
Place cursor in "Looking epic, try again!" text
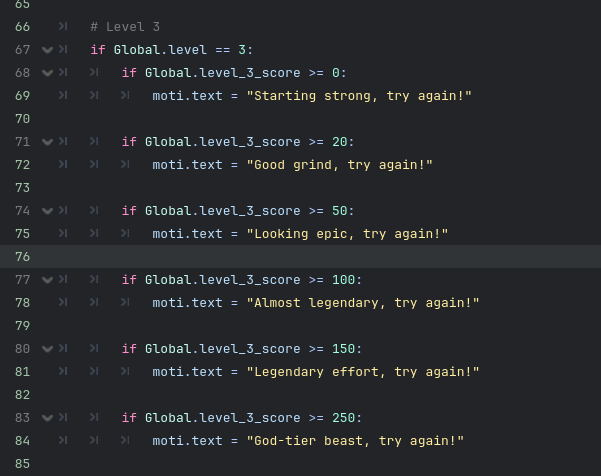tap(347, 234)
